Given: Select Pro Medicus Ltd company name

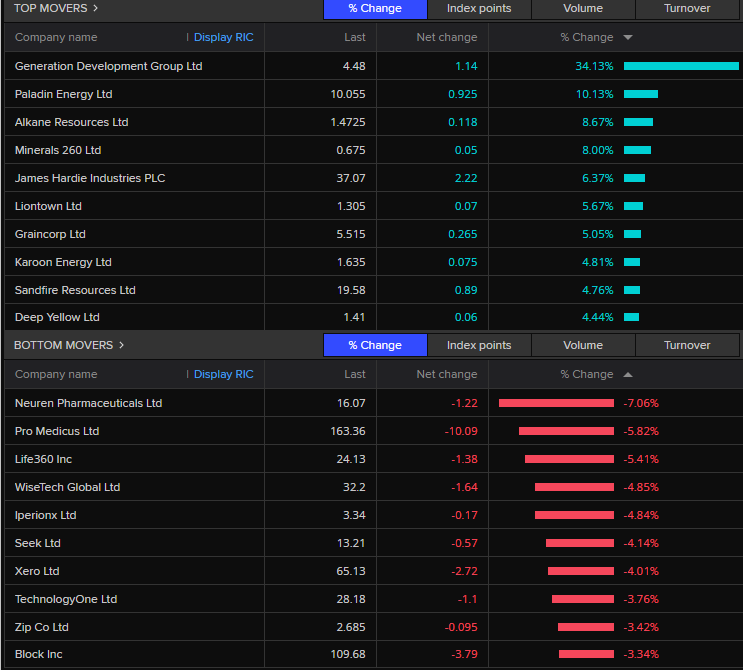Looking at the screenshot, I should click(57, 431).
